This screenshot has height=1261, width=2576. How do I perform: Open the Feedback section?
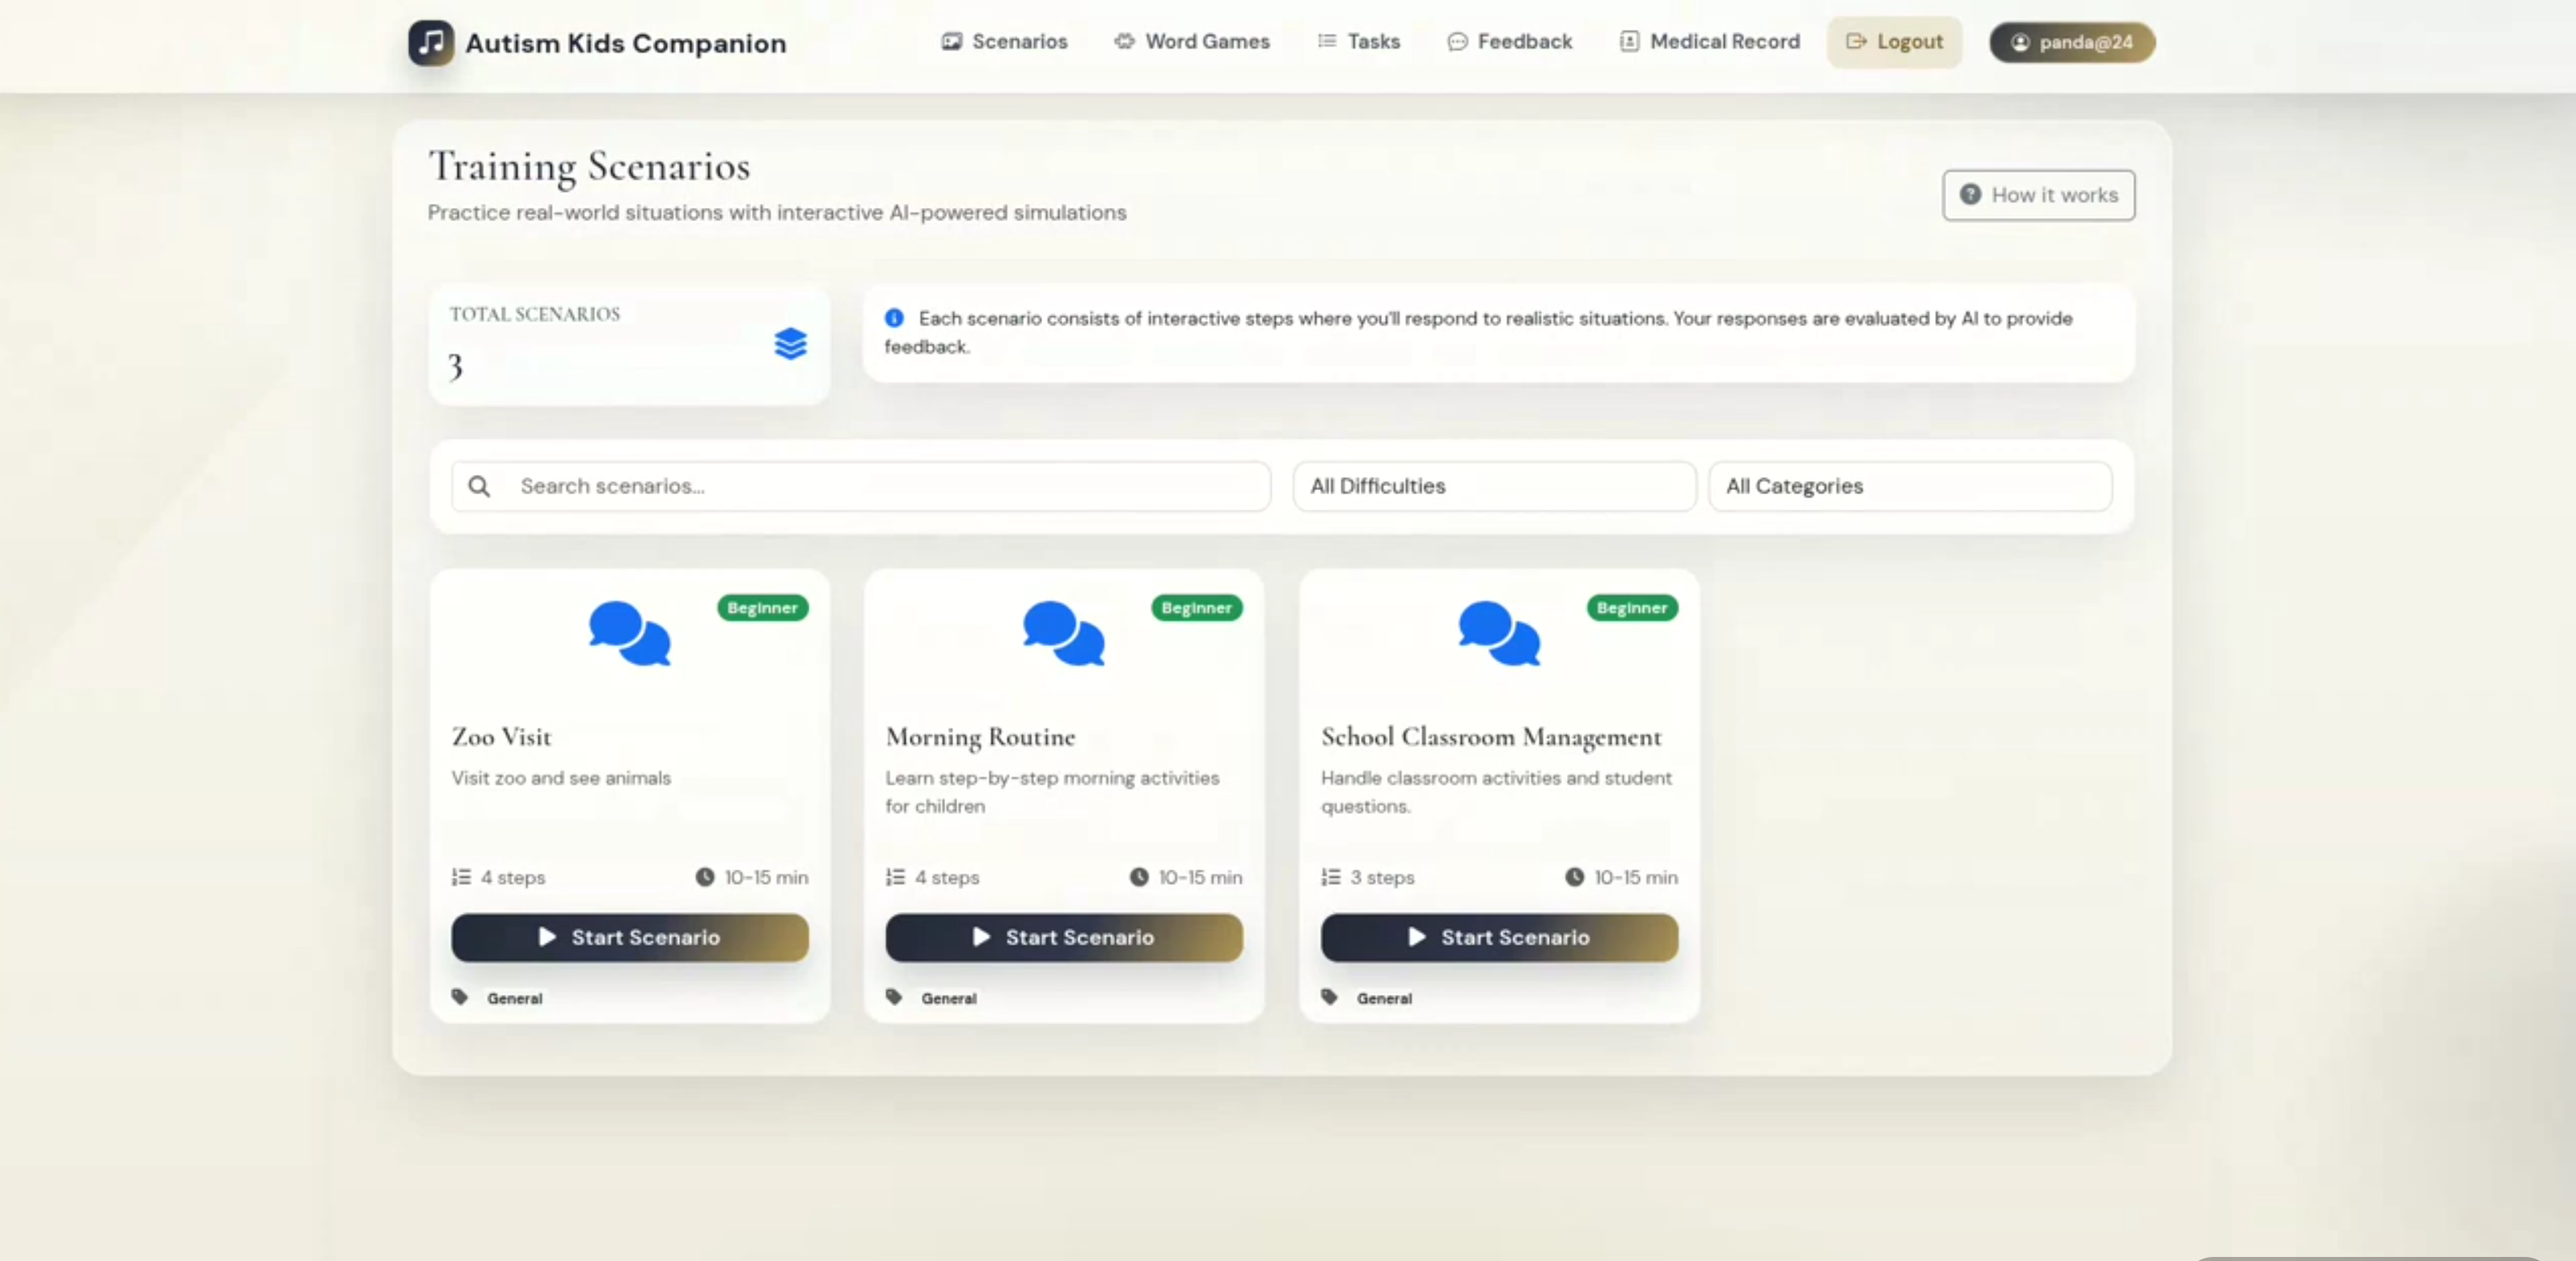click(1510, 42)
